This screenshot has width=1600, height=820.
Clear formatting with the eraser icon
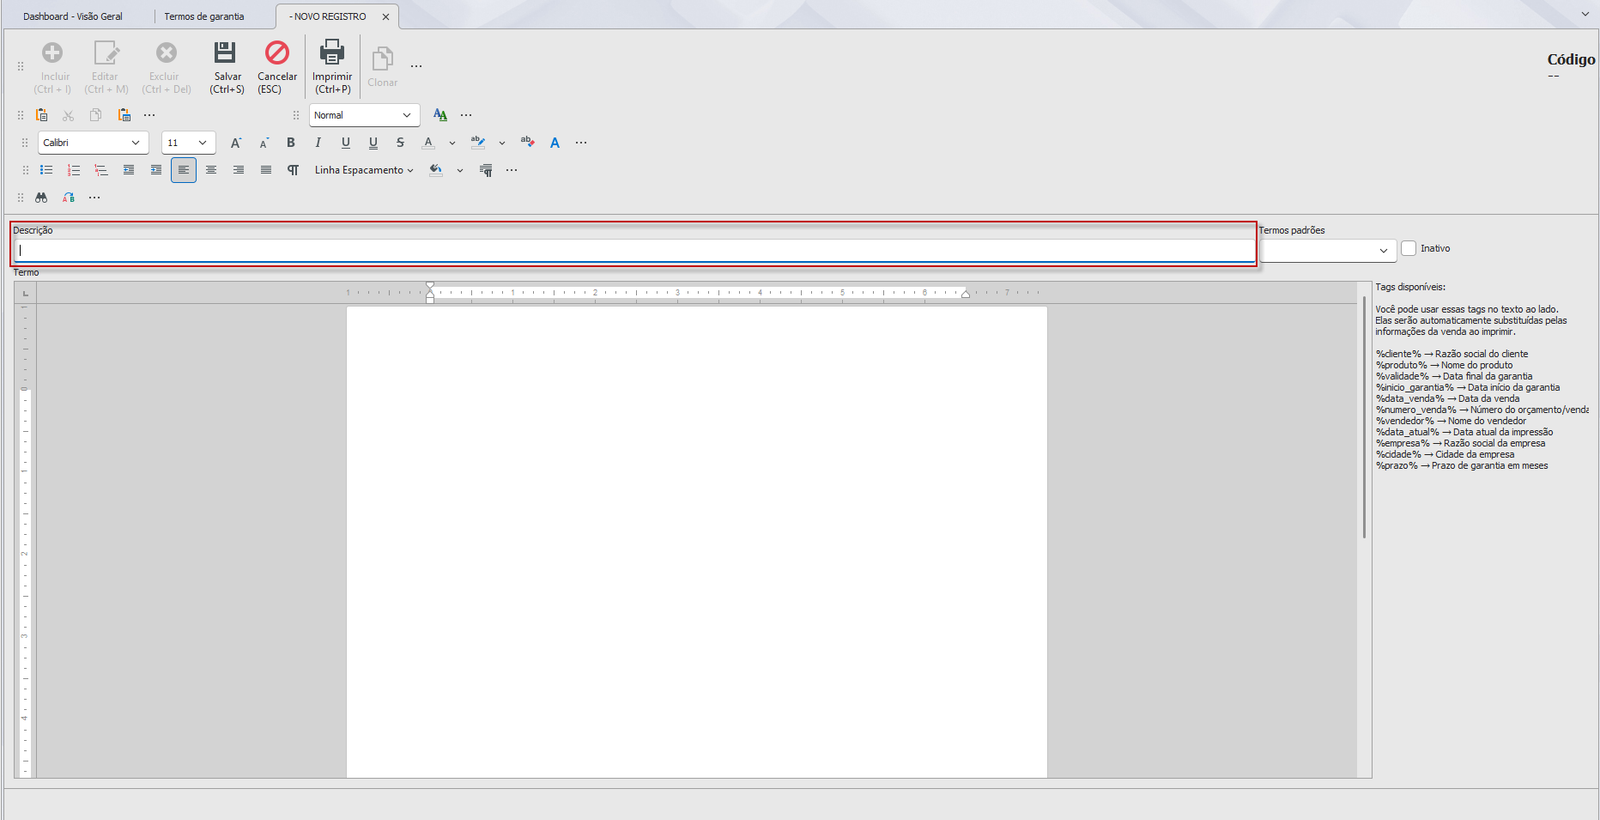coord(527,143)
